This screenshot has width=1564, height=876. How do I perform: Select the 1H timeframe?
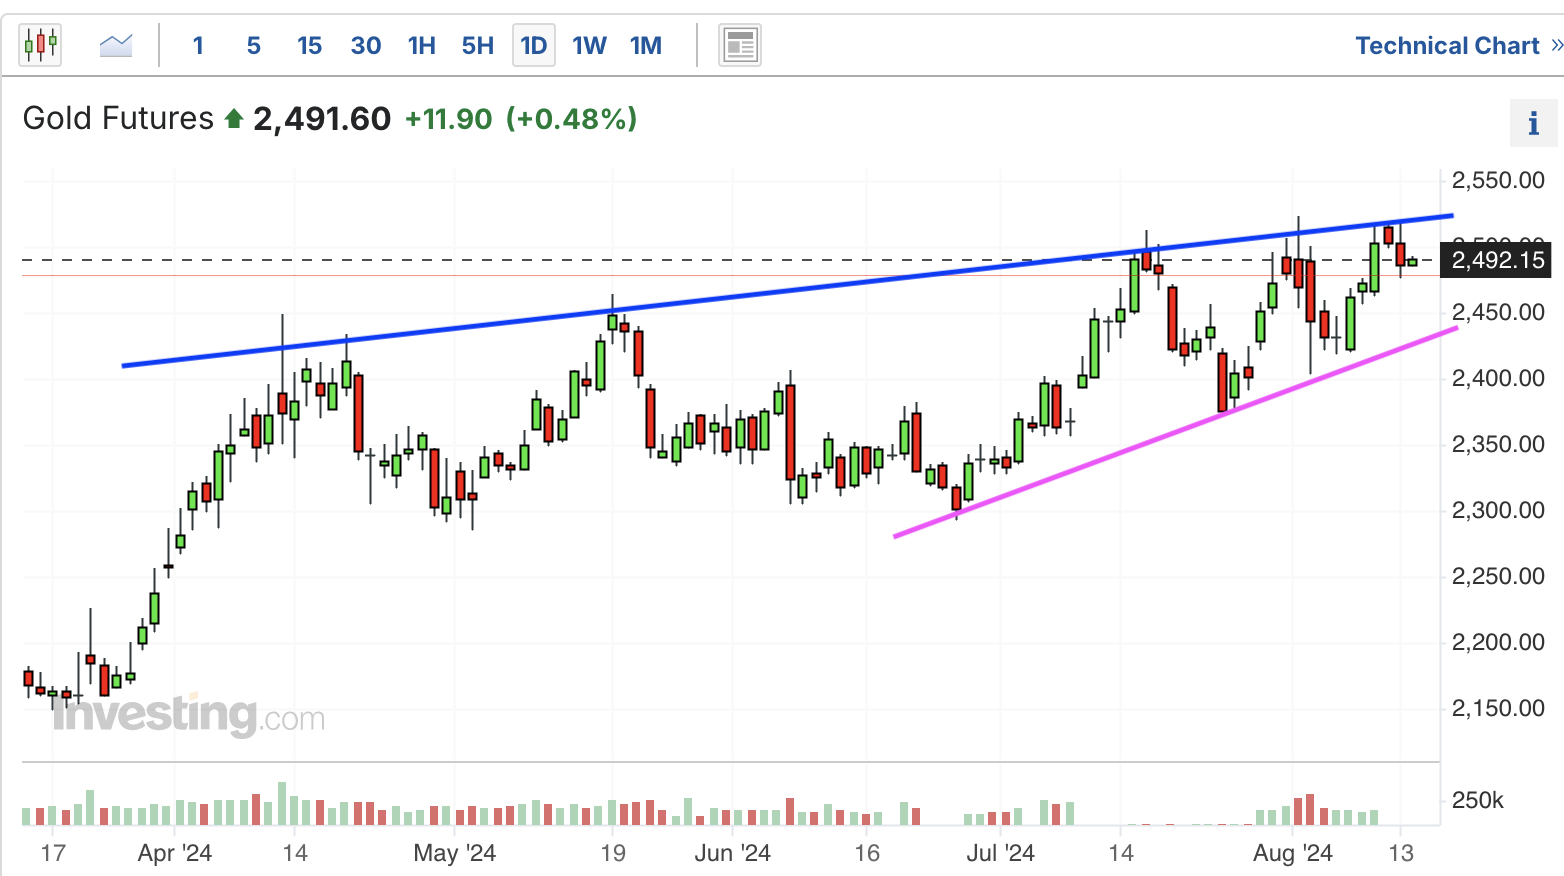[422, 46]
